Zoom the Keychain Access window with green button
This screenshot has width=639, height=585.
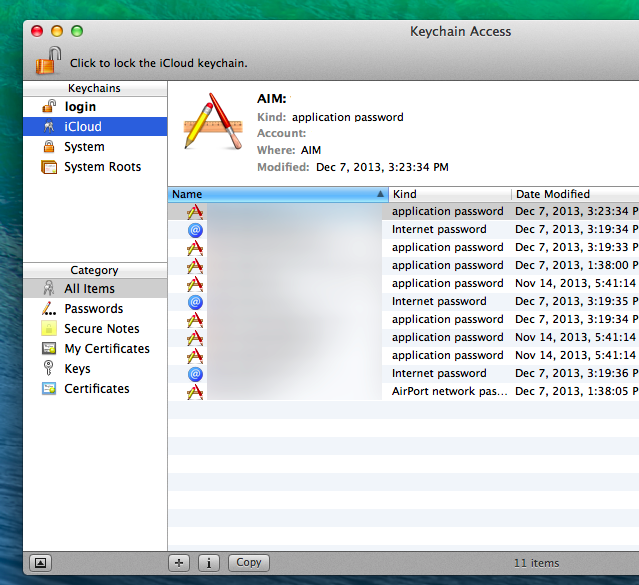[77, 31]
